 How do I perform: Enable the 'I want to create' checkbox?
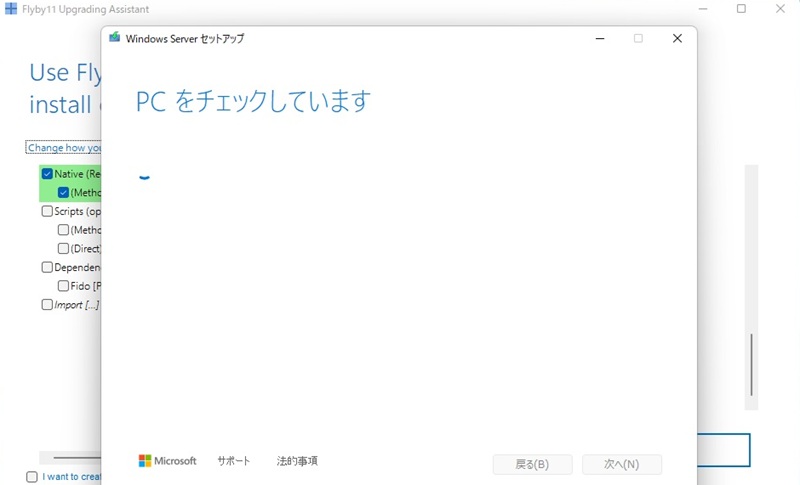[32, 477]
